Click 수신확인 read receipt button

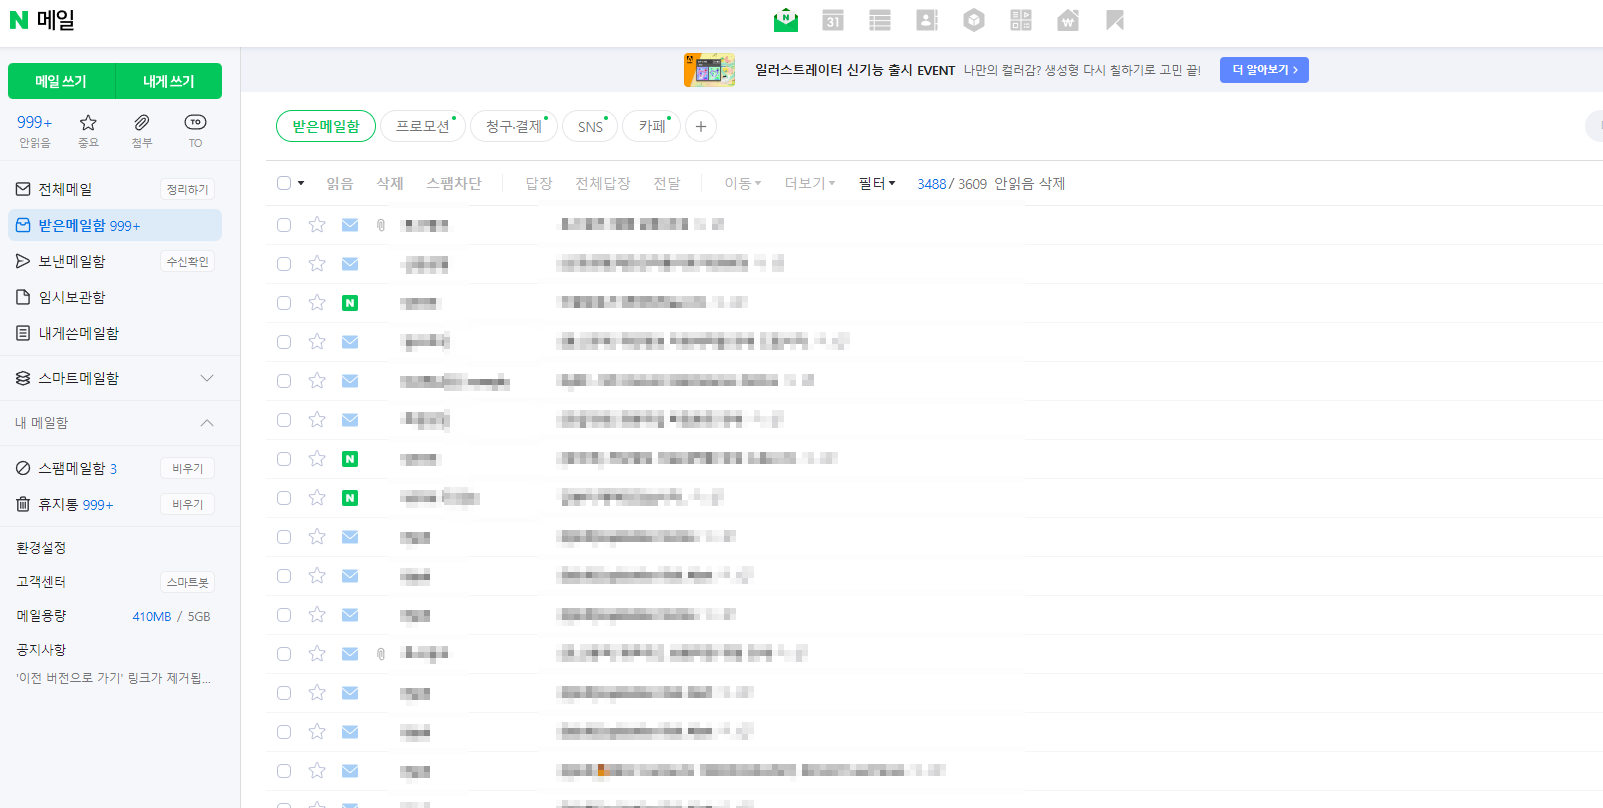pos(187,261)
